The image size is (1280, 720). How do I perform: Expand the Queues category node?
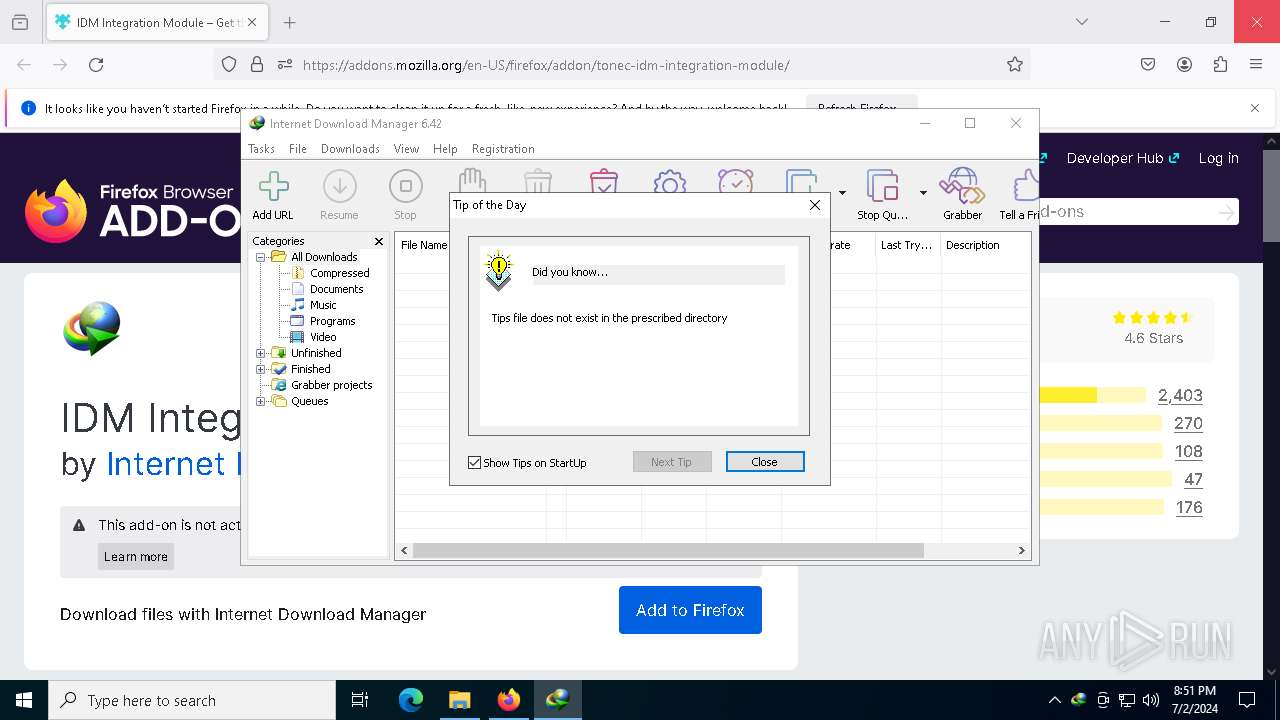261,401
